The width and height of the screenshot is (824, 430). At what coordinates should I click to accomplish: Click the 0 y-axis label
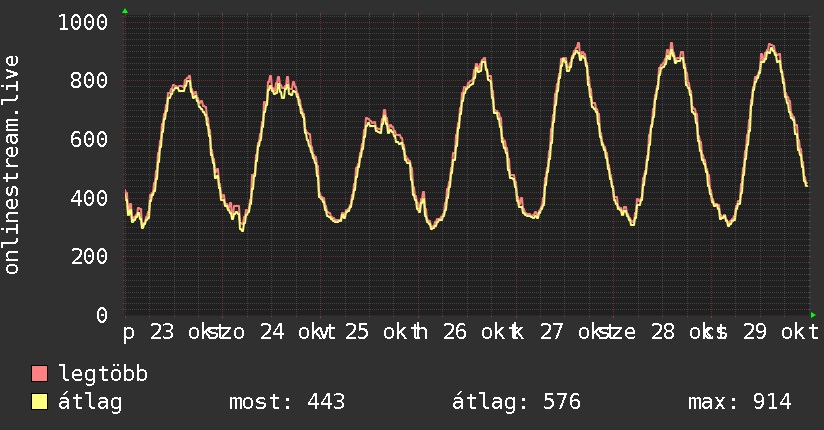click(102, 315)
